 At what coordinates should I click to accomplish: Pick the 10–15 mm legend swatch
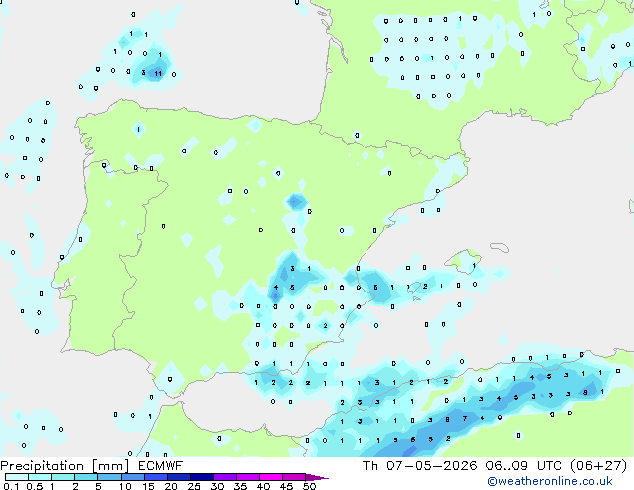132,477
